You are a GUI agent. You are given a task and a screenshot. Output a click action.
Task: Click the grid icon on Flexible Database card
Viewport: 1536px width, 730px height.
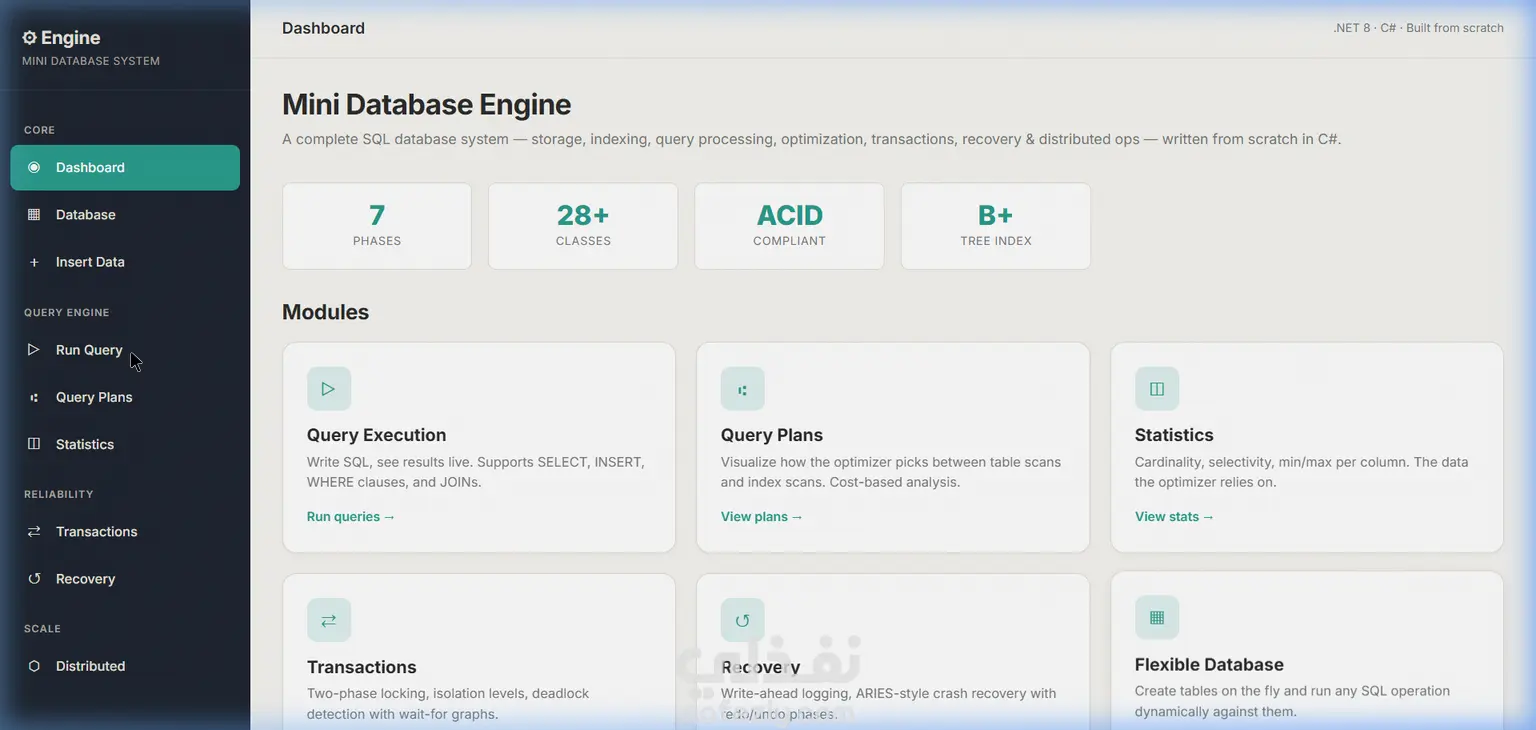pyautogui.click(x=1157, y=618)
